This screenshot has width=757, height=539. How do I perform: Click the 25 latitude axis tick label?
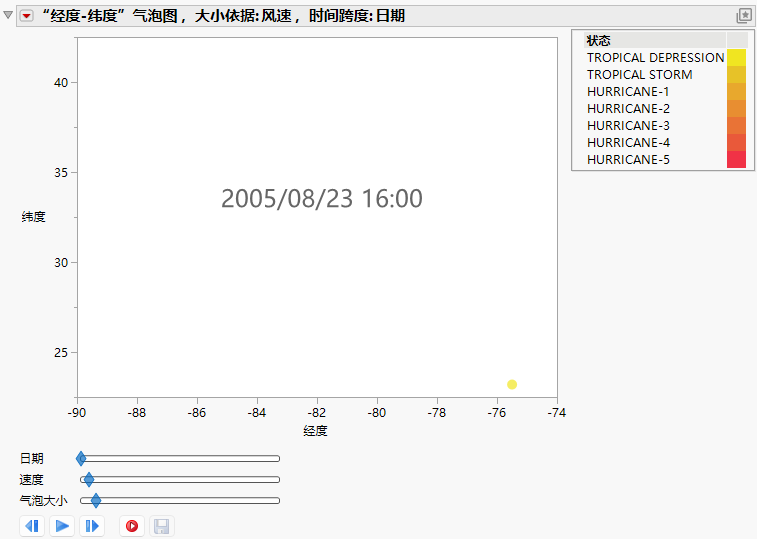pos(61,353)
